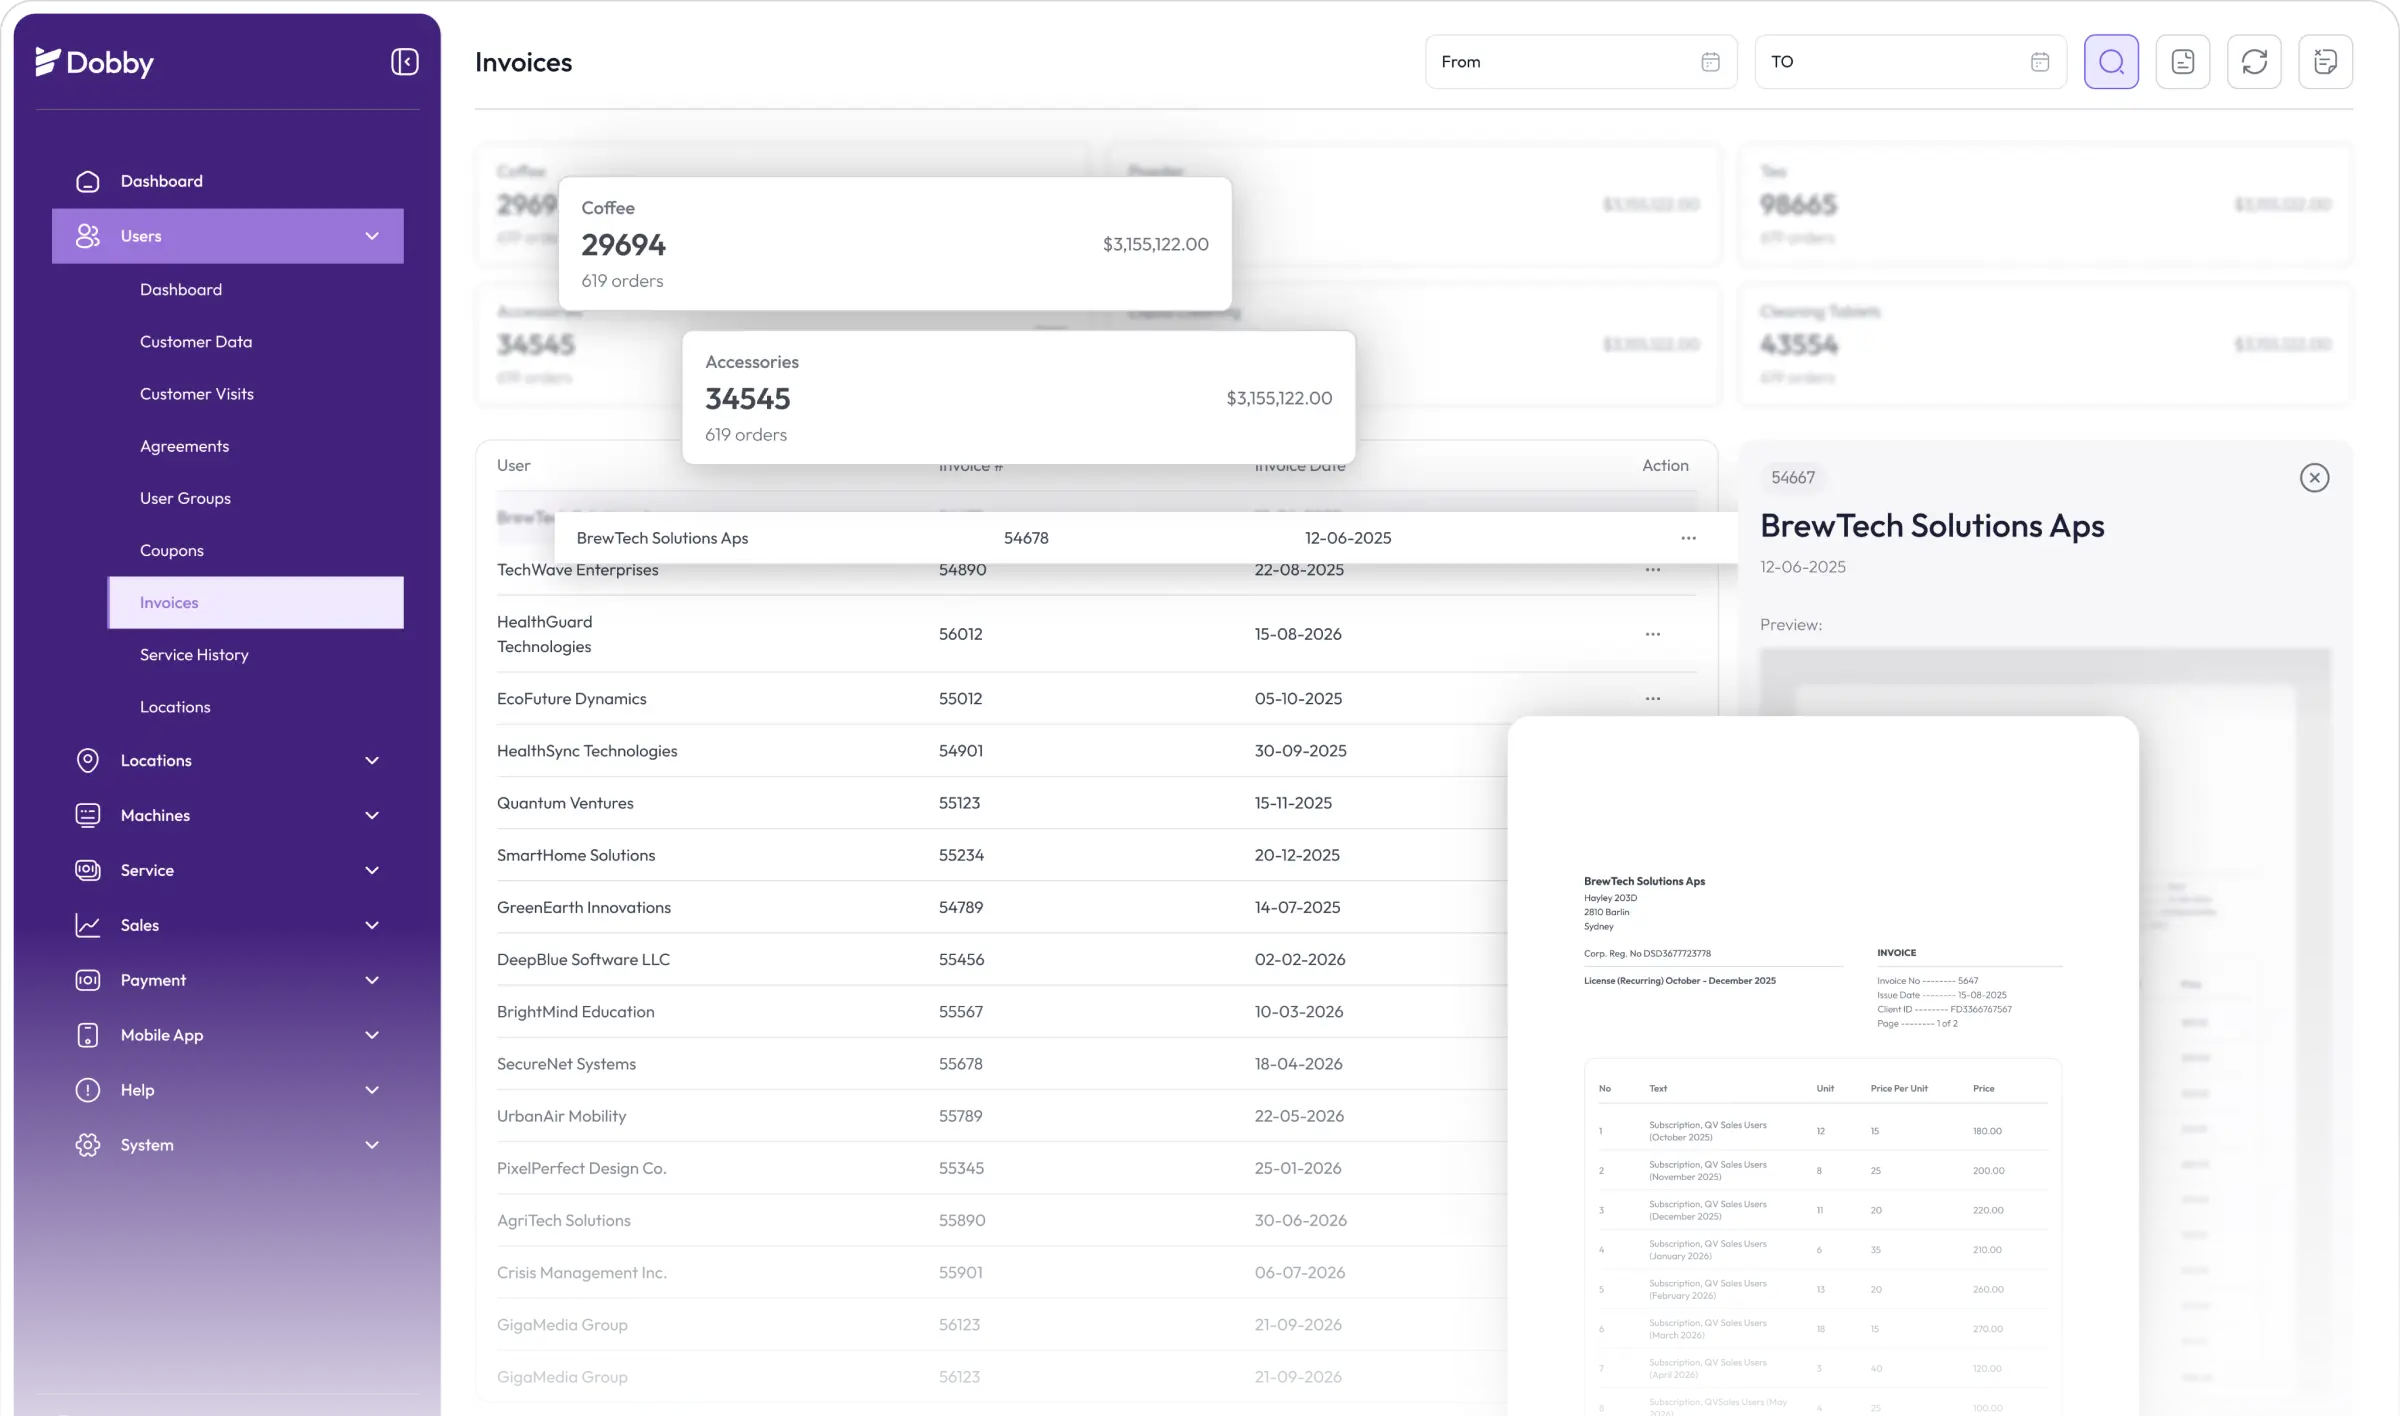
Task: Click the checklist icon at top right
Action: click(2325, 62)
